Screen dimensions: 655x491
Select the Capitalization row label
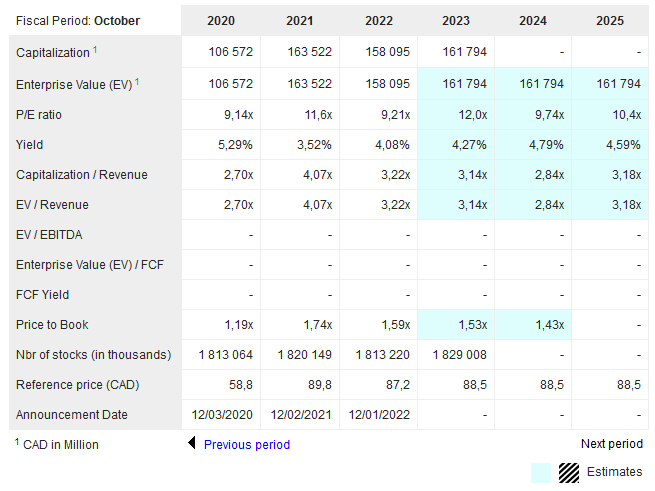click(54, 54)
